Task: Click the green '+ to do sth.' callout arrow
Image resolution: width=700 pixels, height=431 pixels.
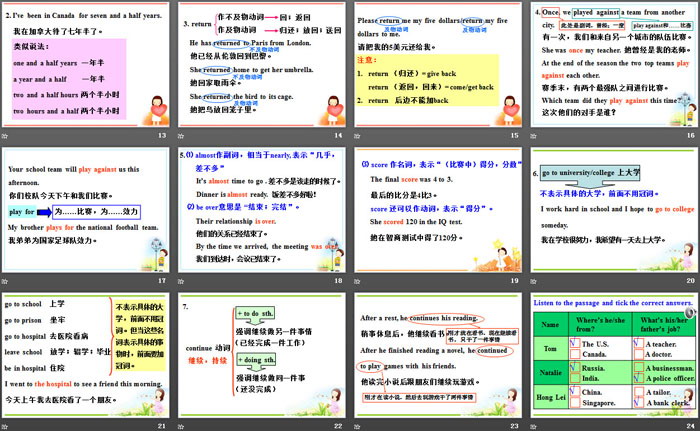Action: [256, 312]
